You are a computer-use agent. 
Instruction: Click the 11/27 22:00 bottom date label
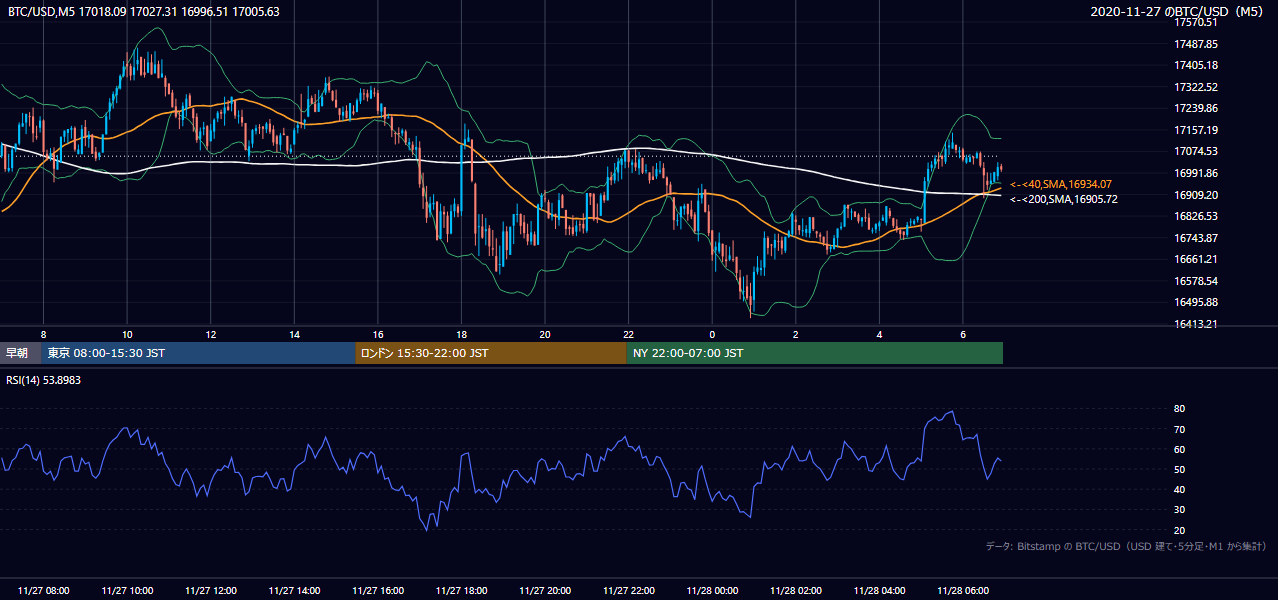[628, 590]
